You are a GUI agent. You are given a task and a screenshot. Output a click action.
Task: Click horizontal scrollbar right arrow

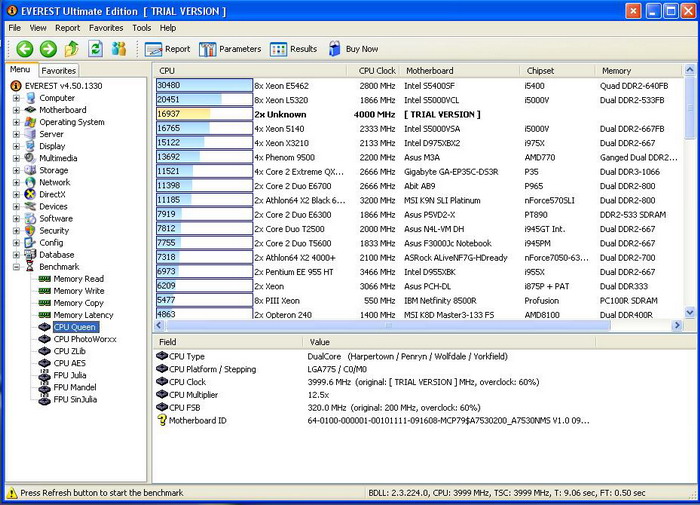tap(677, 325)
